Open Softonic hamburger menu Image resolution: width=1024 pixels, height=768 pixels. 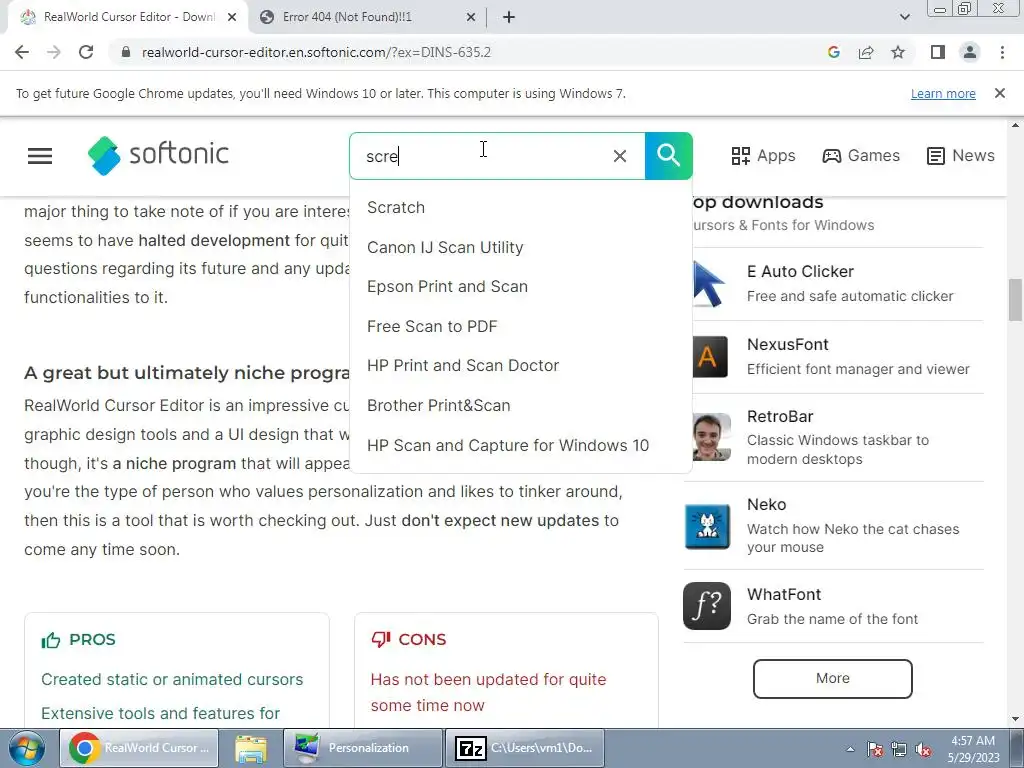point(40,156)
